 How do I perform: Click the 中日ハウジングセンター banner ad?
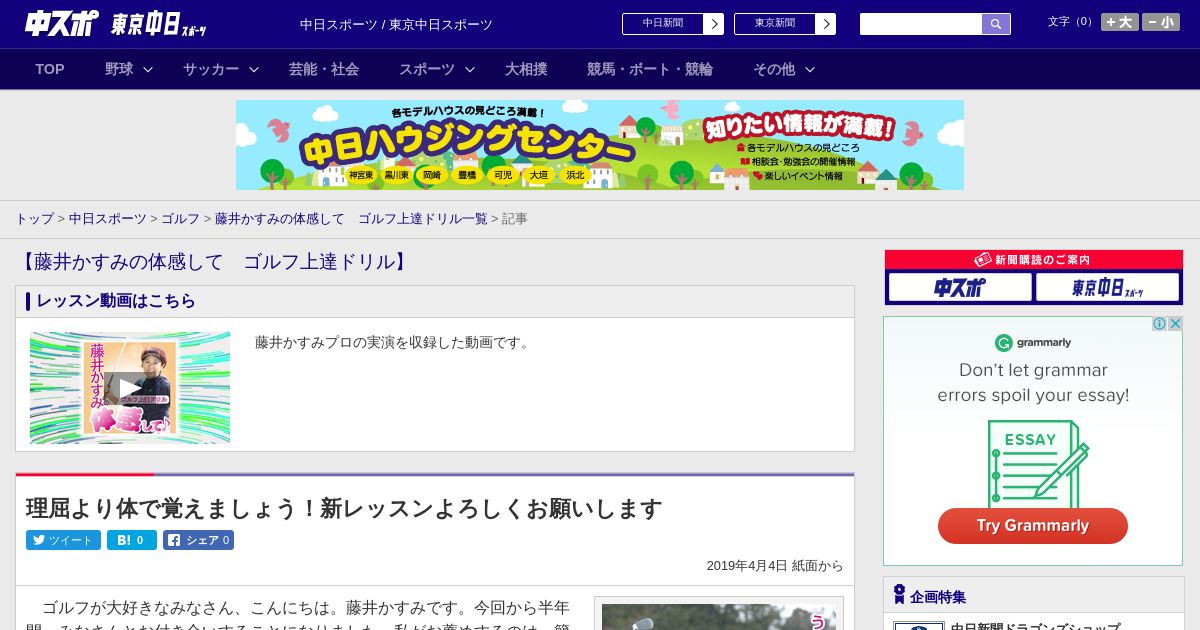click(600, 145)
